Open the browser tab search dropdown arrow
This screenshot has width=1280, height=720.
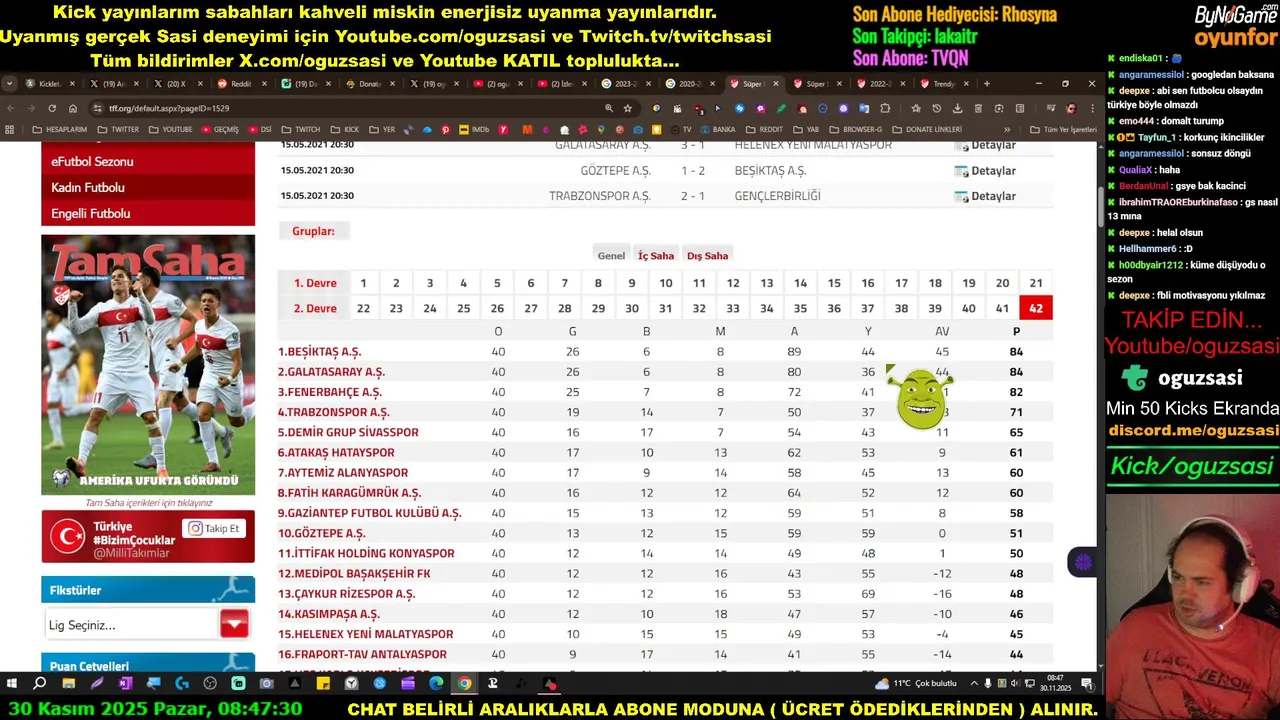pyautogui.click(x=9, y=84)
